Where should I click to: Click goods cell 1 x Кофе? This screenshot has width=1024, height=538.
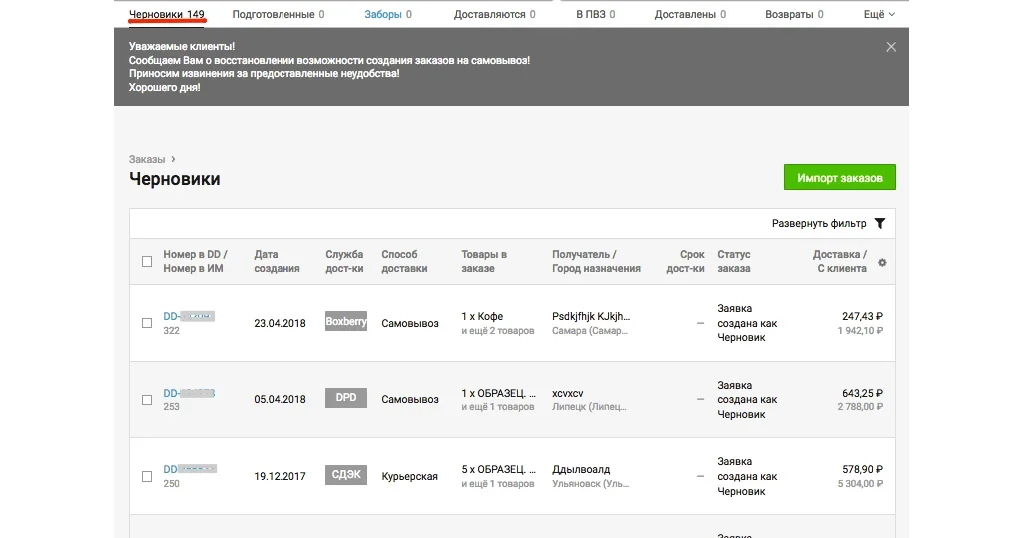click(482, 316)
